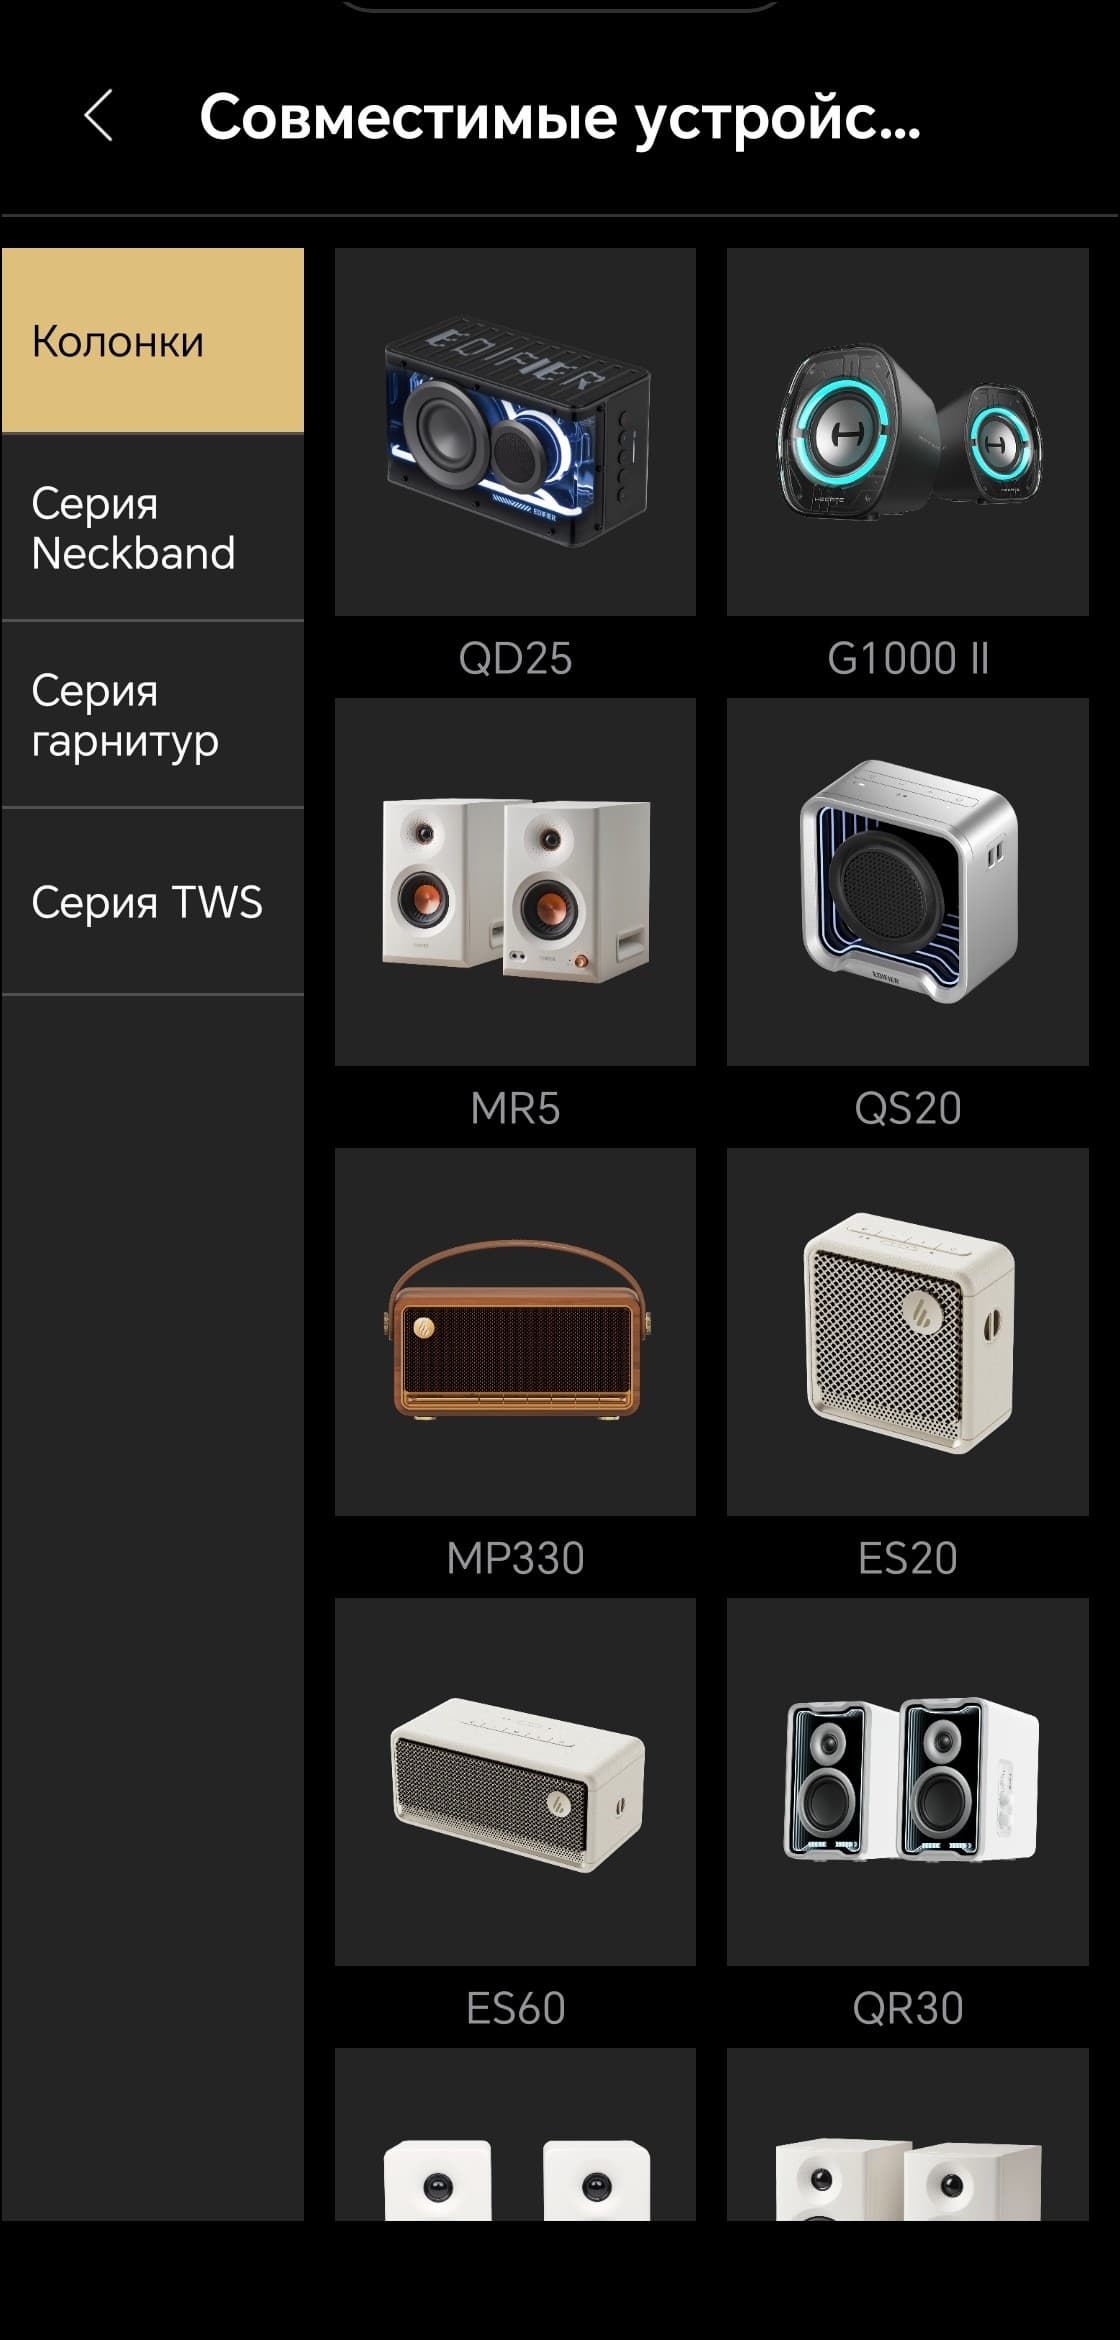Image resolution: width=1120 pixels, height=2340 pixels.
Task: Tap the MP330 model label
Action: (x=515, y=1559)
